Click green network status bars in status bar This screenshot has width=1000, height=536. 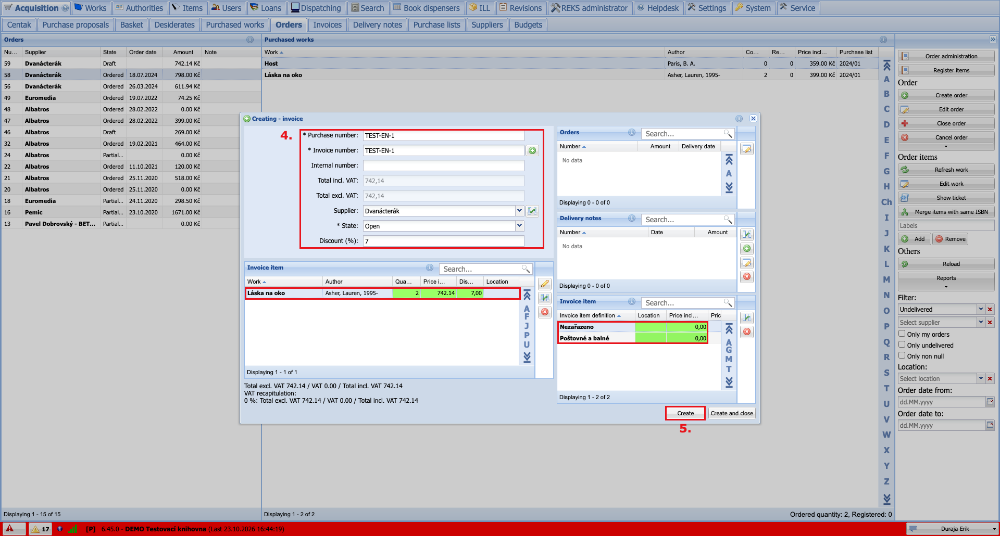72,528
